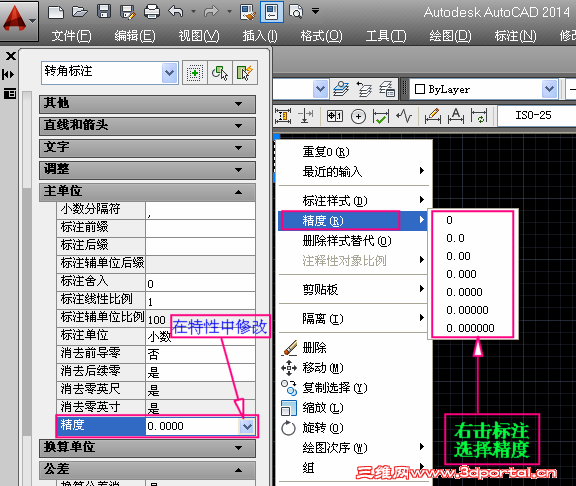576x486 pixels.
Task: Expand the 换算单位 section
Action: (147, 448)
